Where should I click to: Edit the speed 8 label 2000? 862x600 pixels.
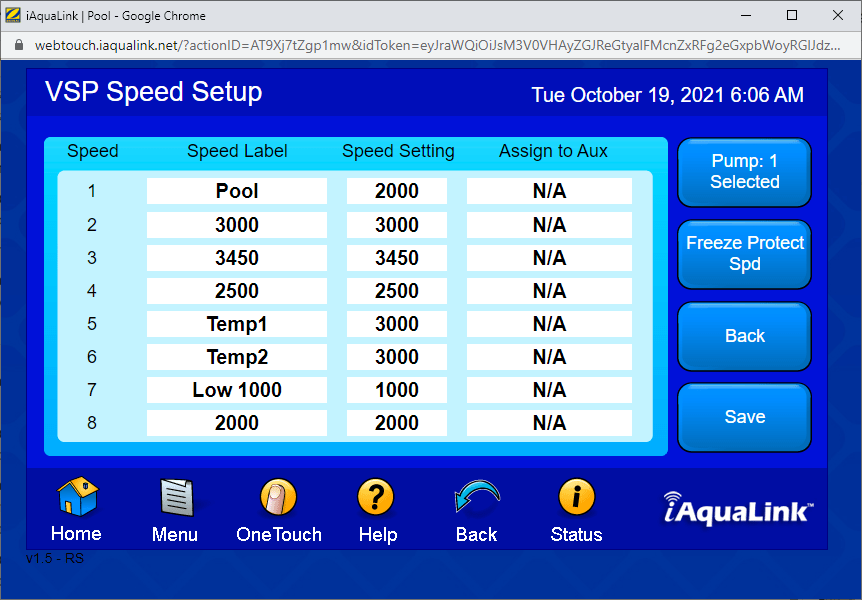237,423
